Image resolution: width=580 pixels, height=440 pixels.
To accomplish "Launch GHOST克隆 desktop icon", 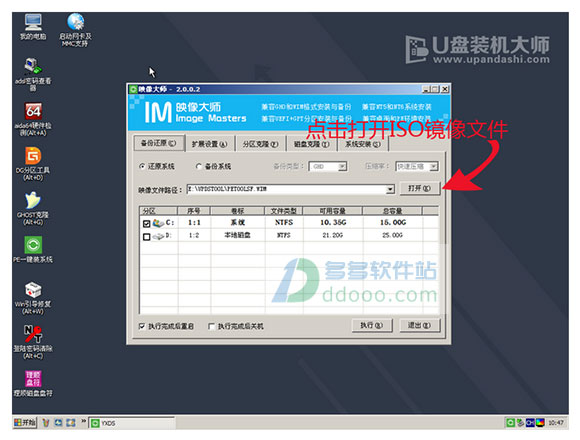I will click(x=33, y=209).
